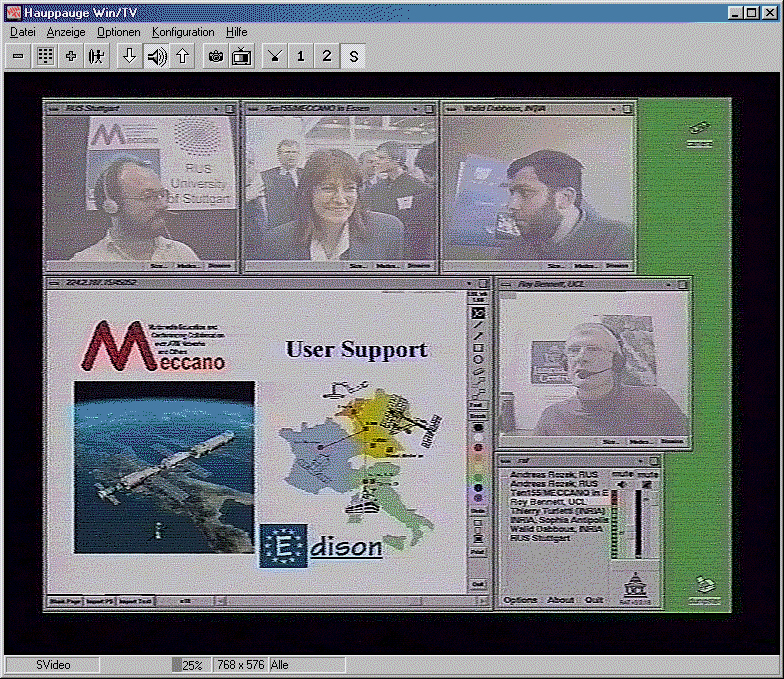Click the Alle status bar entry
This screenshot has width=784, height=679.
[x=307, y=665]
